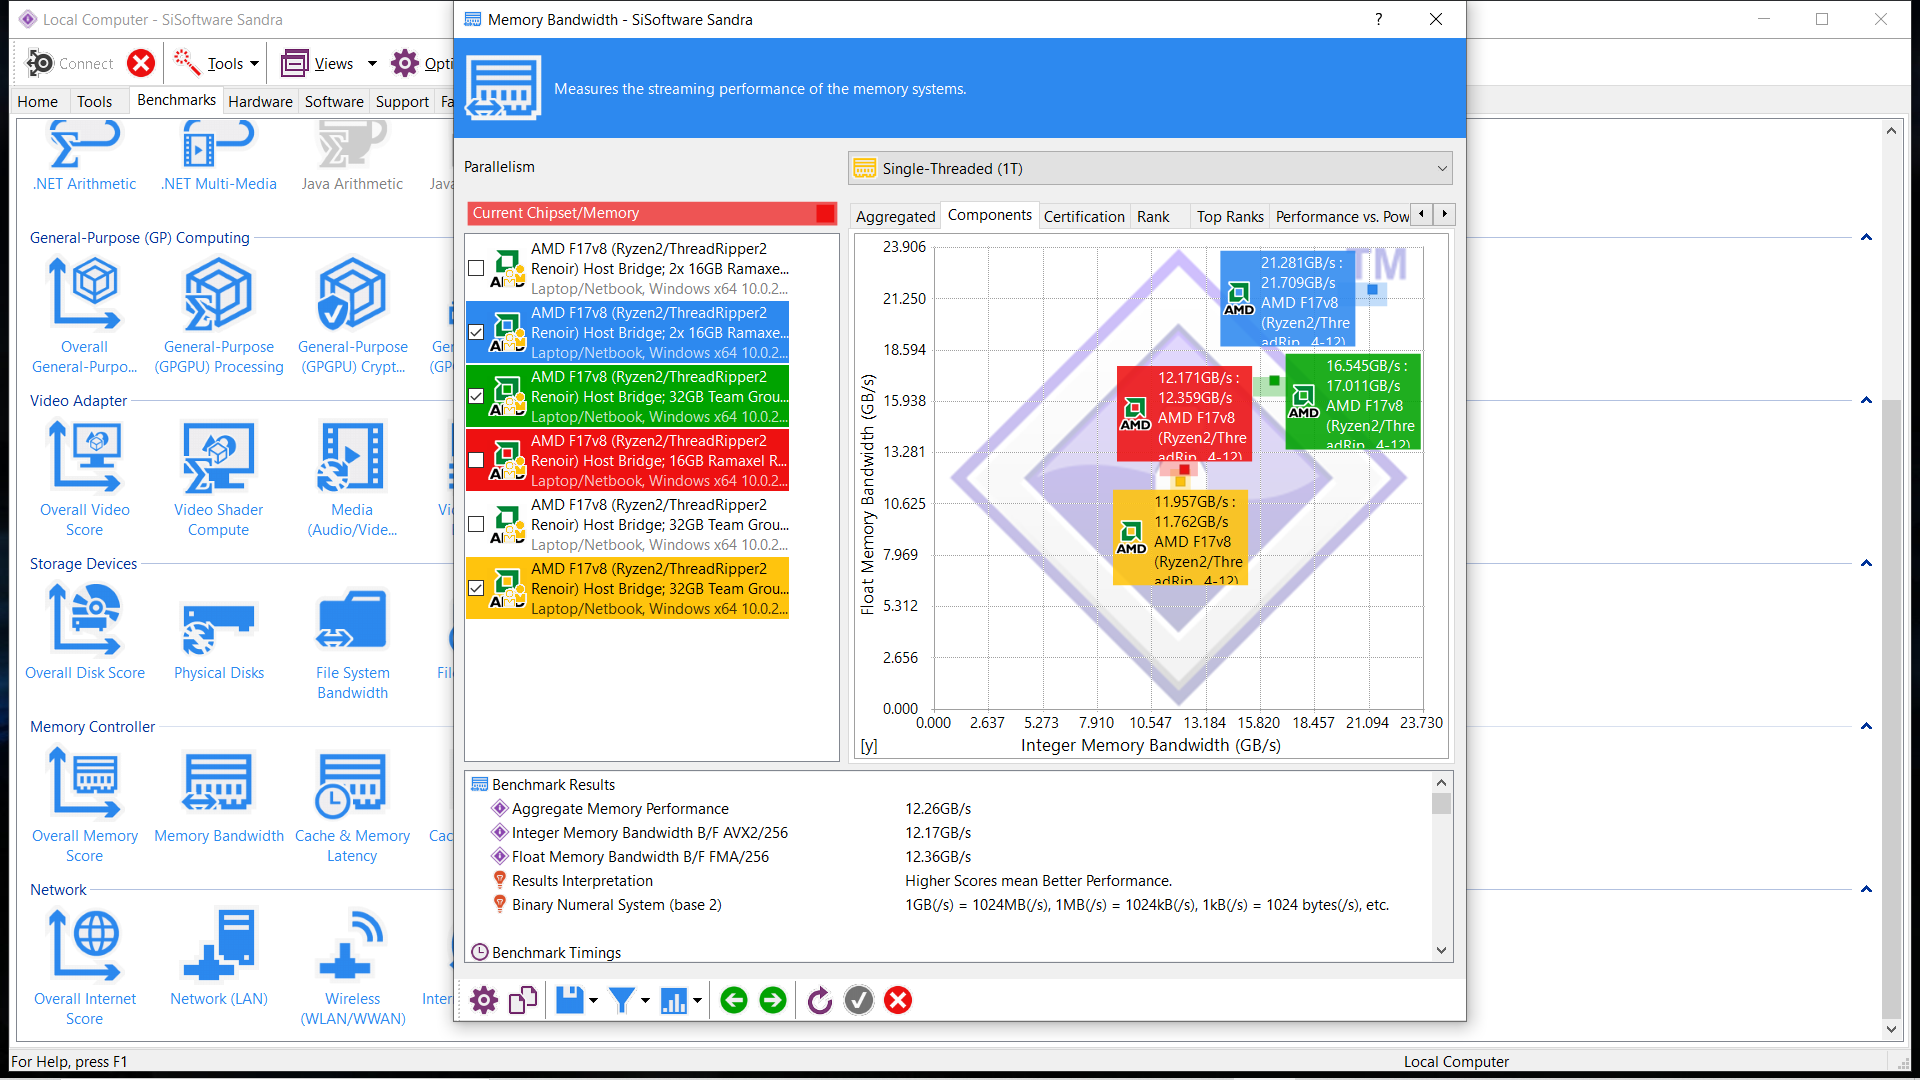The image size is (1920, 1080).
Task: Click the filter funnel icon
Action: [621, 1000]
